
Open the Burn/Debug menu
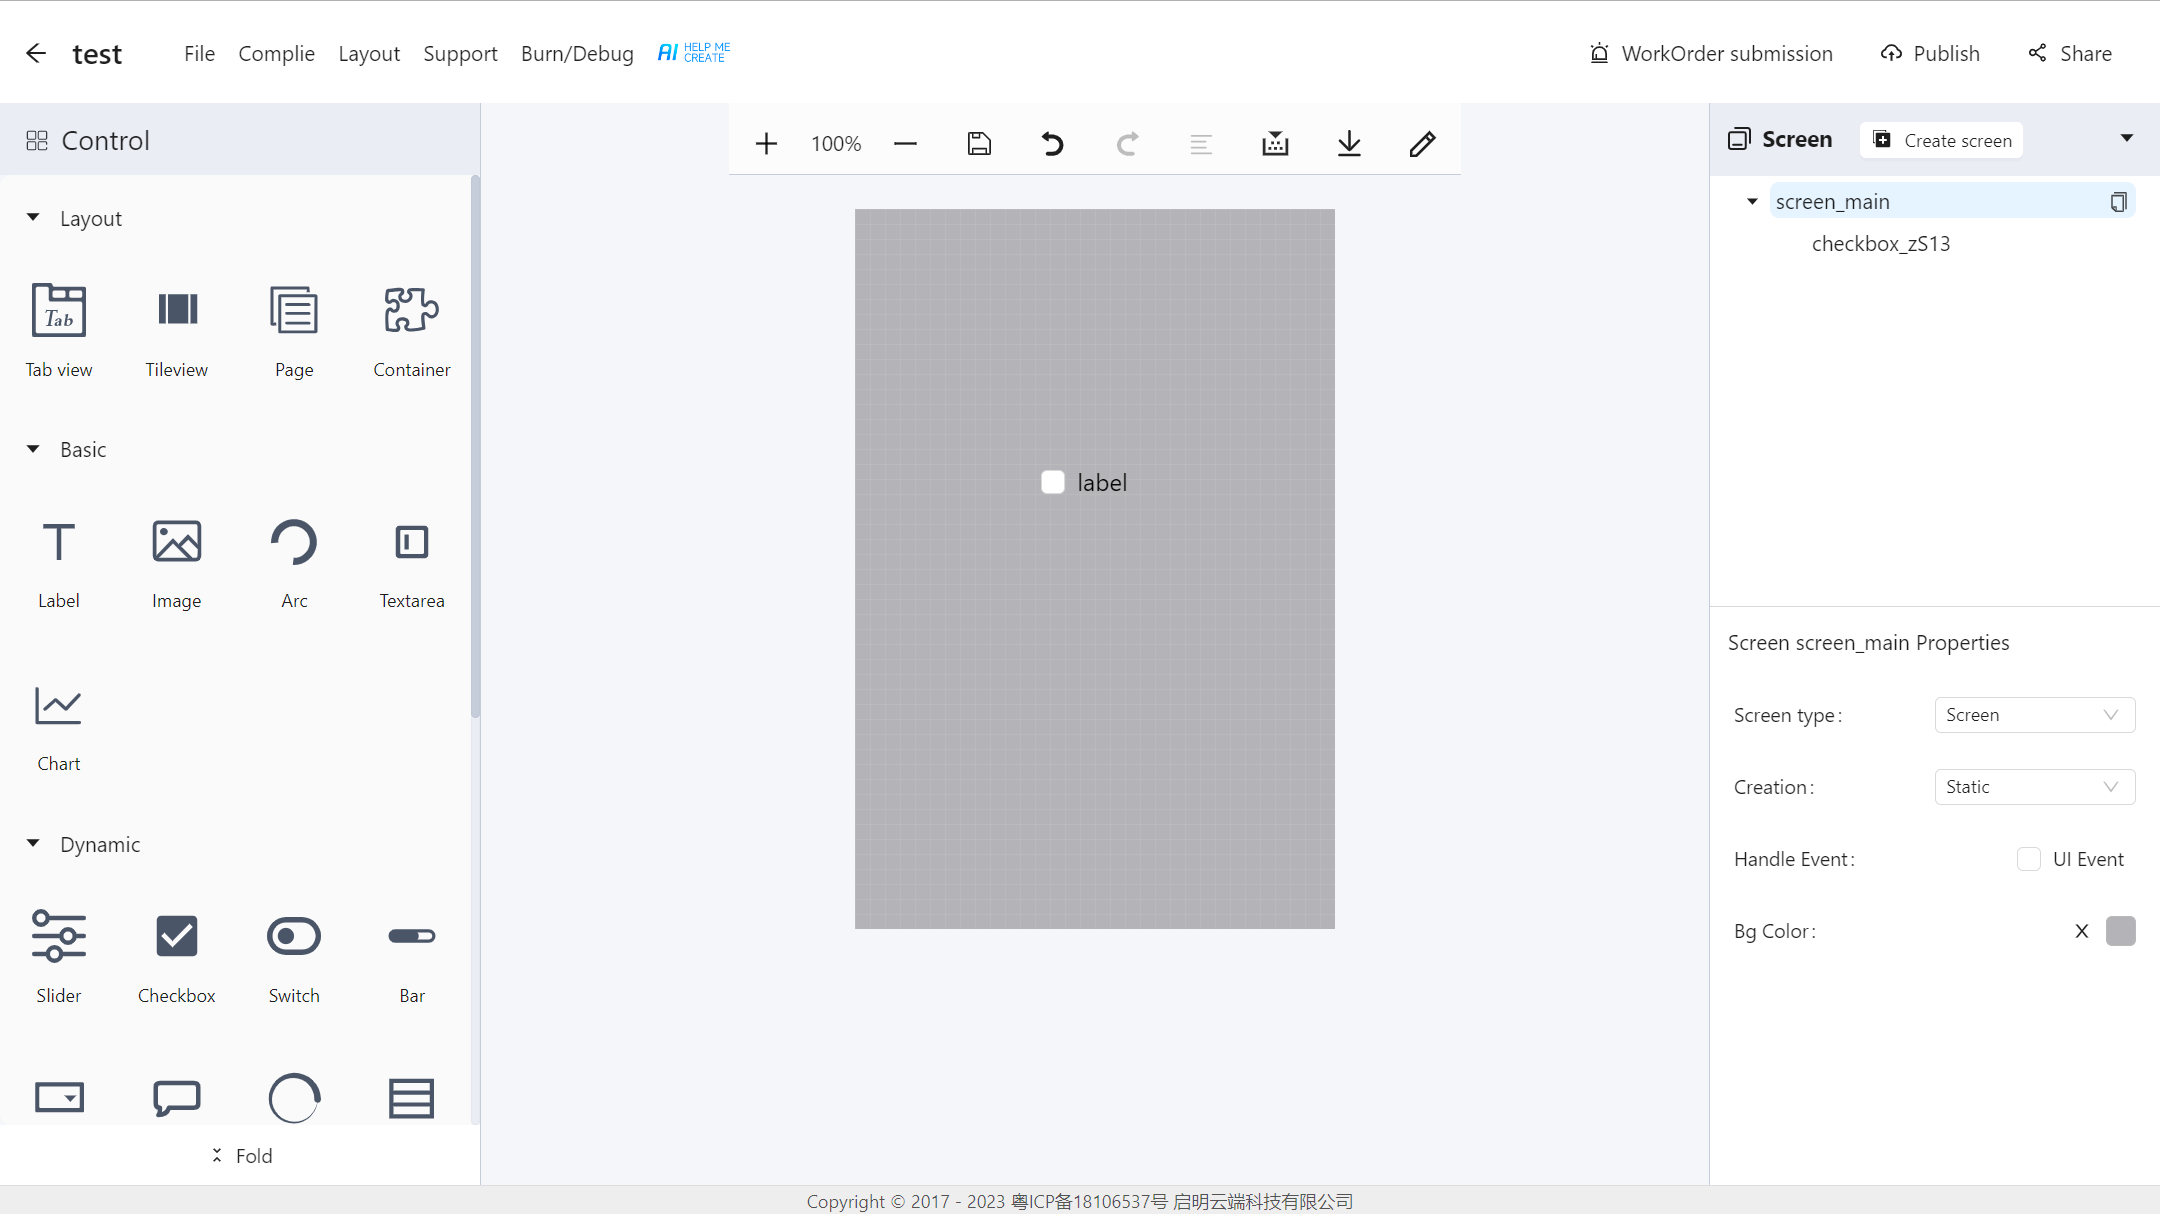coord(577,53)
